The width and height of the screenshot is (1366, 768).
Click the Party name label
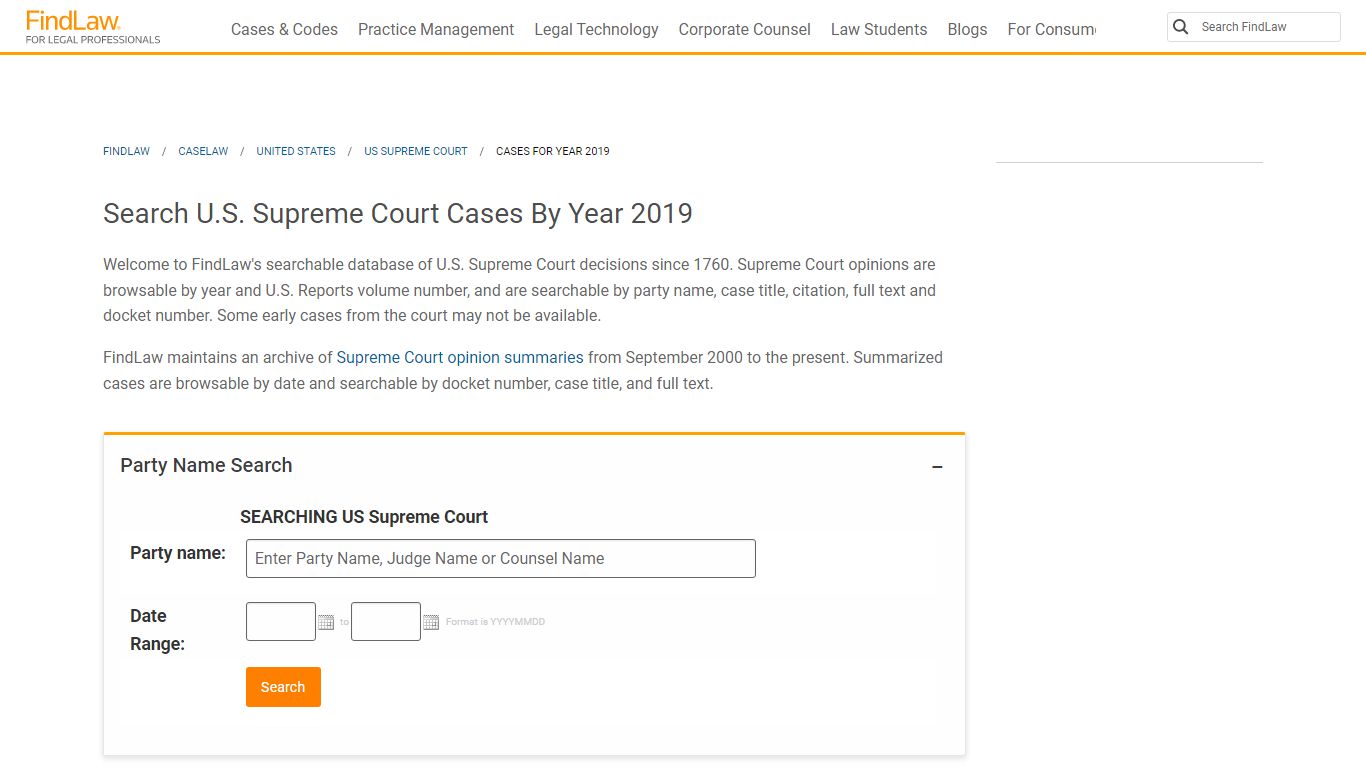click(x=178, y=553)
